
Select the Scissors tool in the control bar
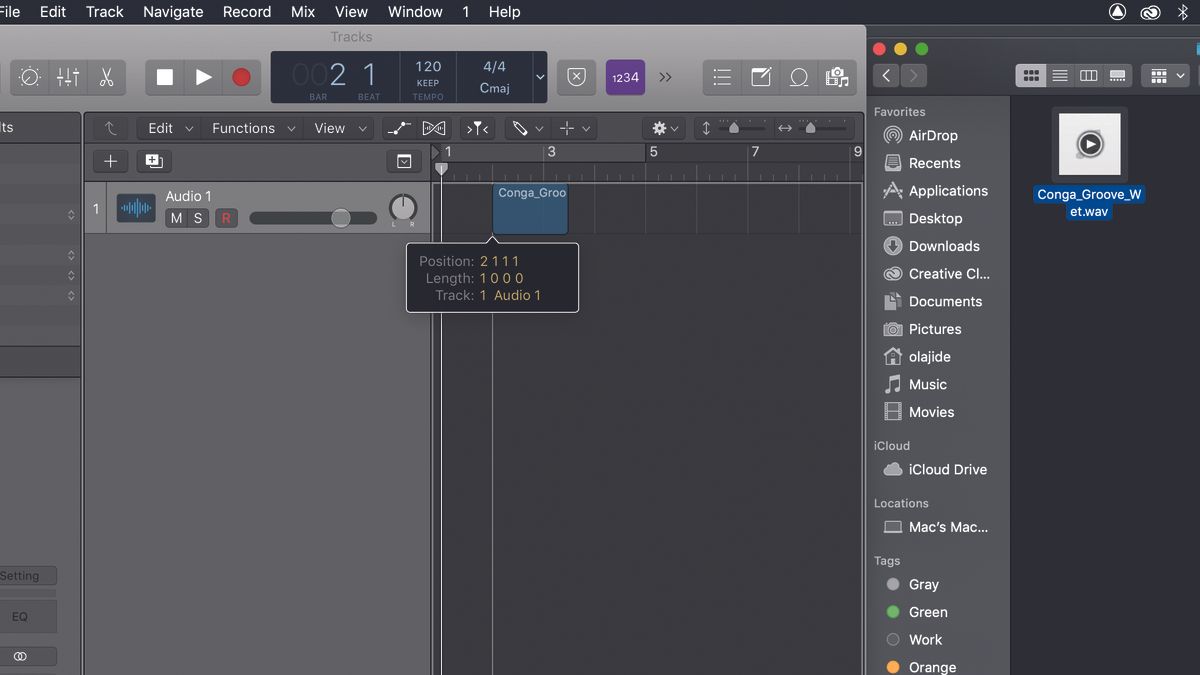pyautogui.click(x=107, y=77)
